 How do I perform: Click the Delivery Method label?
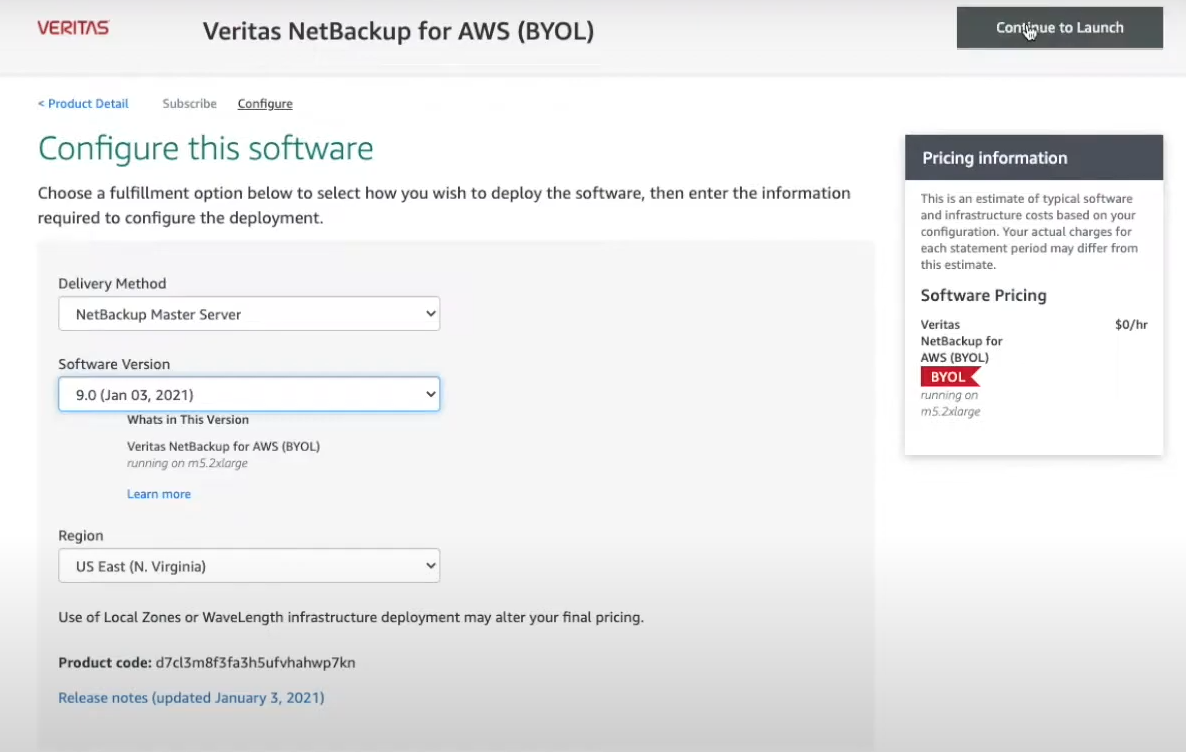click(x=112, y=284)
